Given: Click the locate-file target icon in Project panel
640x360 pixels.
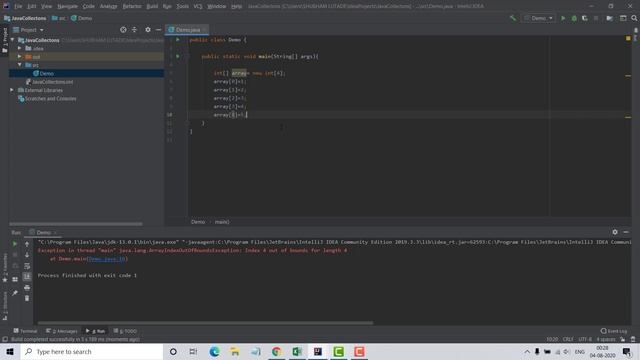Looking at the screenshot, I should 123,30.
